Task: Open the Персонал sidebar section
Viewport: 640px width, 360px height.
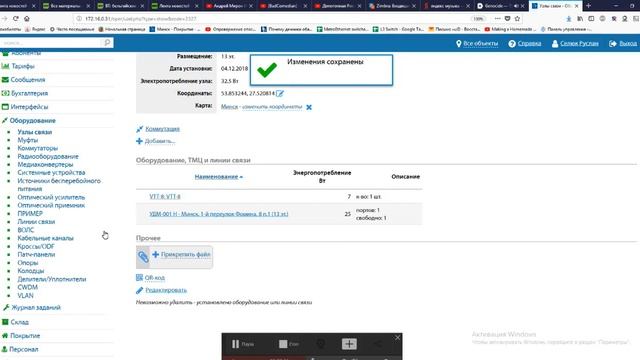Action: (x=24, y=349)
